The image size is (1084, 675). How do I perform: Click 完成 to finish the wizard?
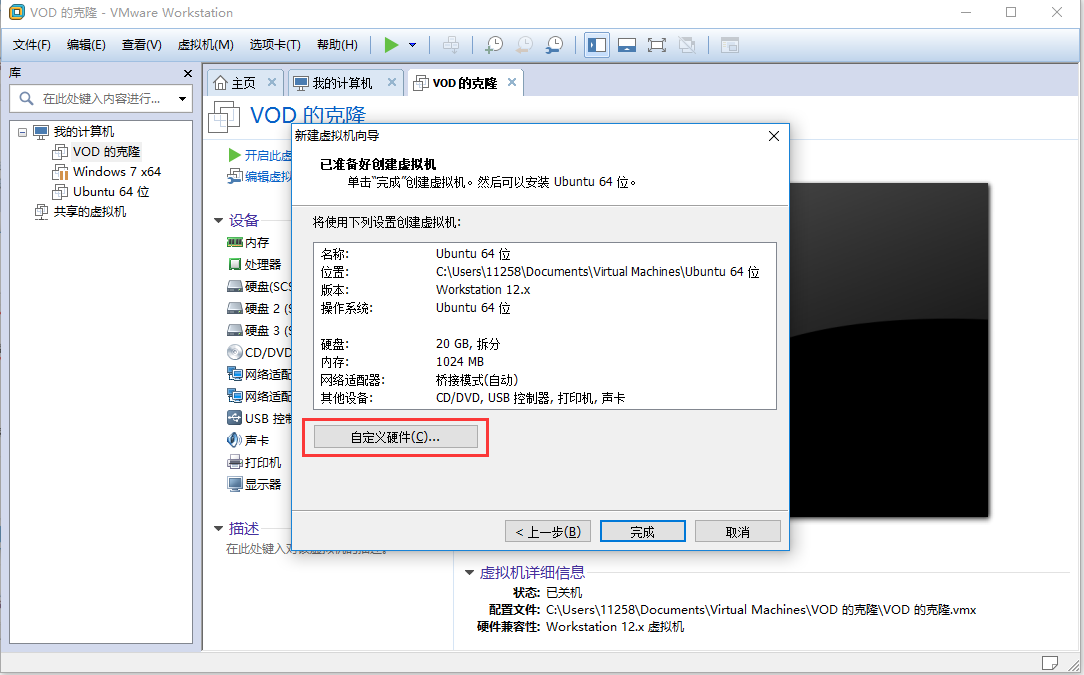pyautogui.click(x=642, y=532)
